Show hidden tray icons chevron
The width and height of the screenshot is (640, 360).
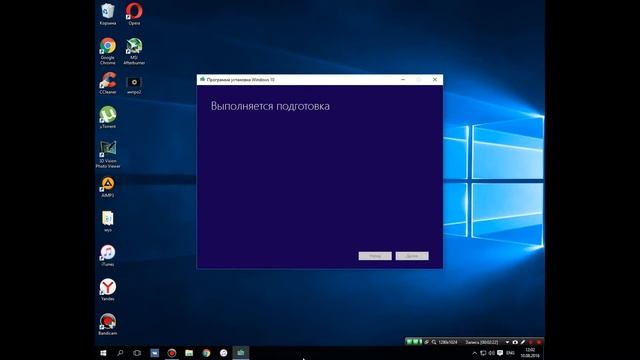pyautogui.click(x=474, y=353)
